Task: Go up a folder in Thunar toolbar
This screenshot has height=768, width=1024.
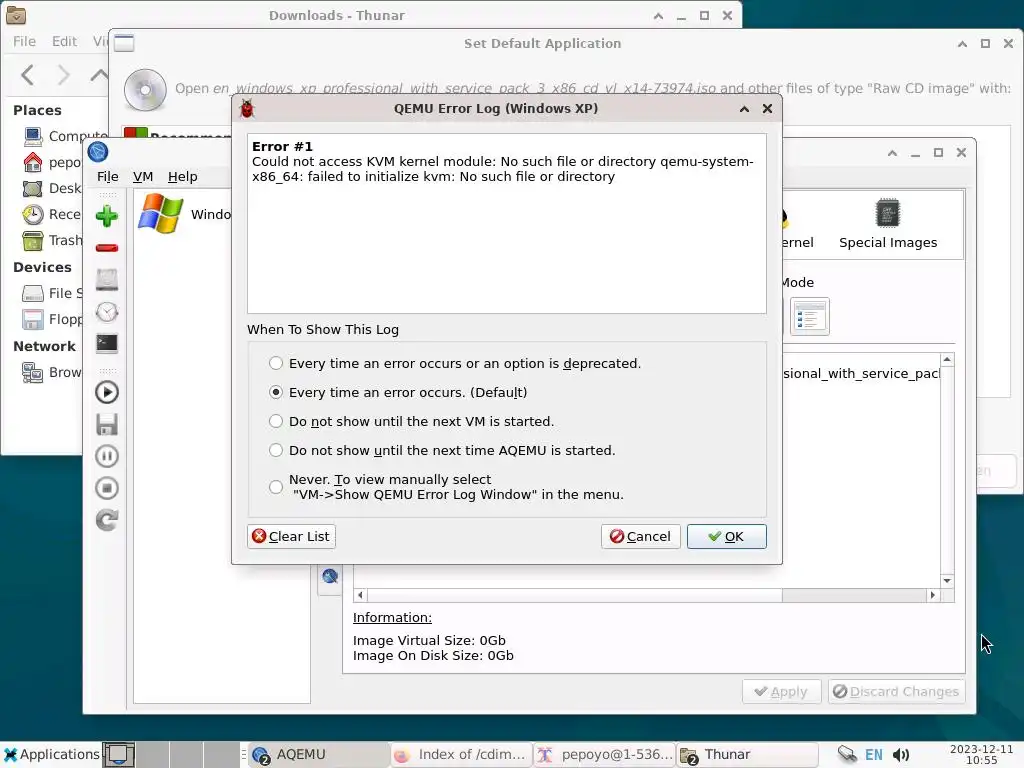Action: pos(99,75)
